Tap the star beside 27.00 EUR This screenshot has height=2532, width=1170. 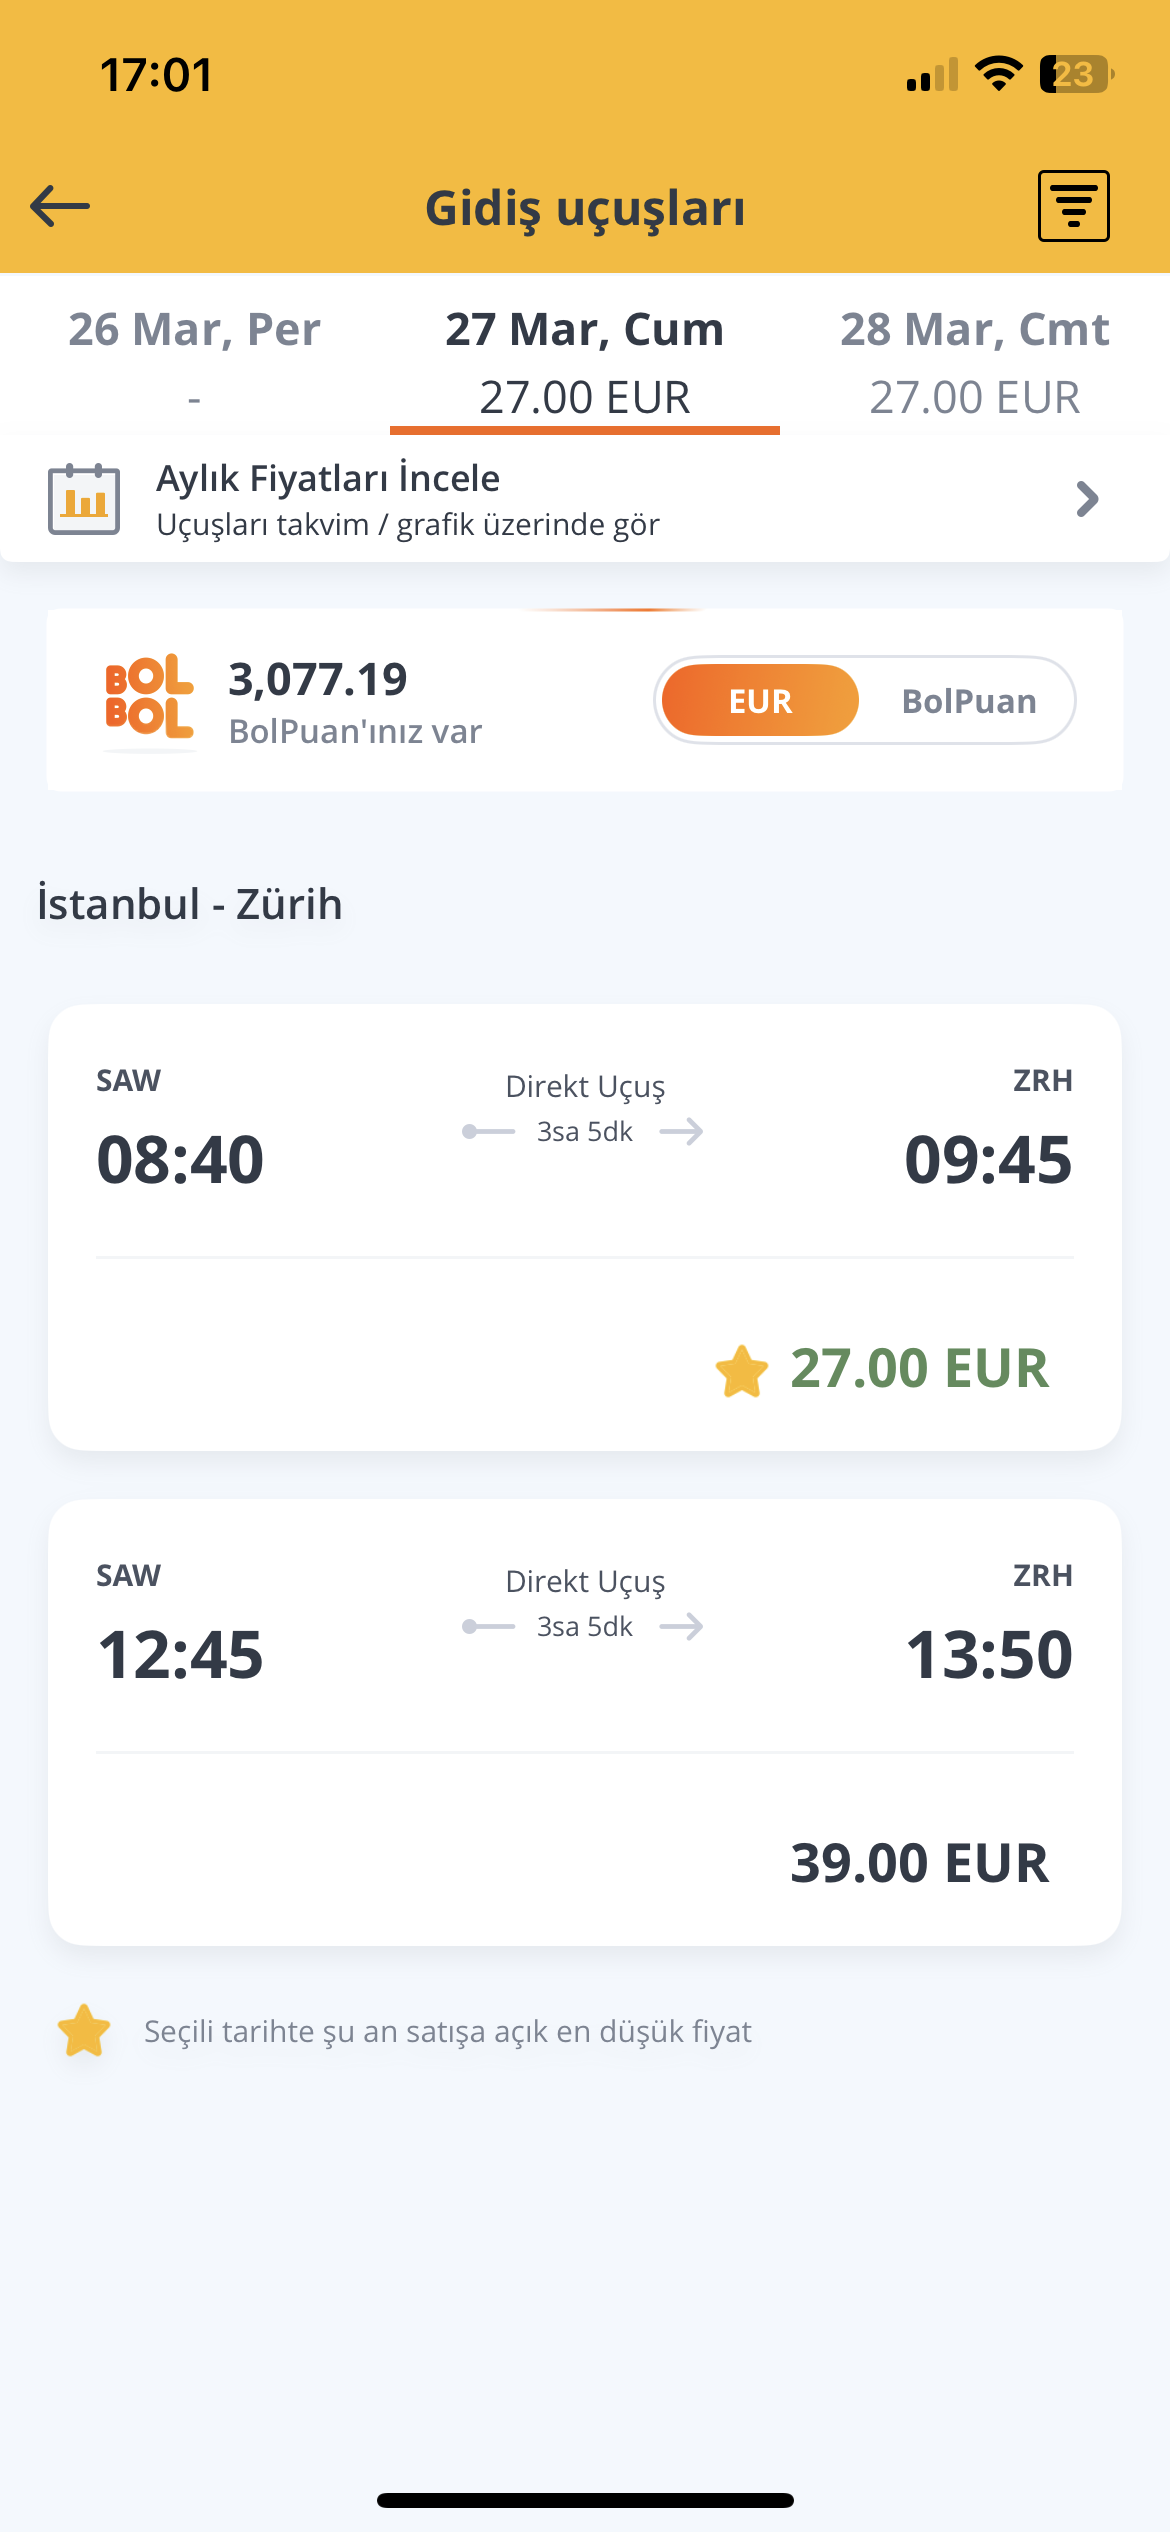click(742, 1370)
